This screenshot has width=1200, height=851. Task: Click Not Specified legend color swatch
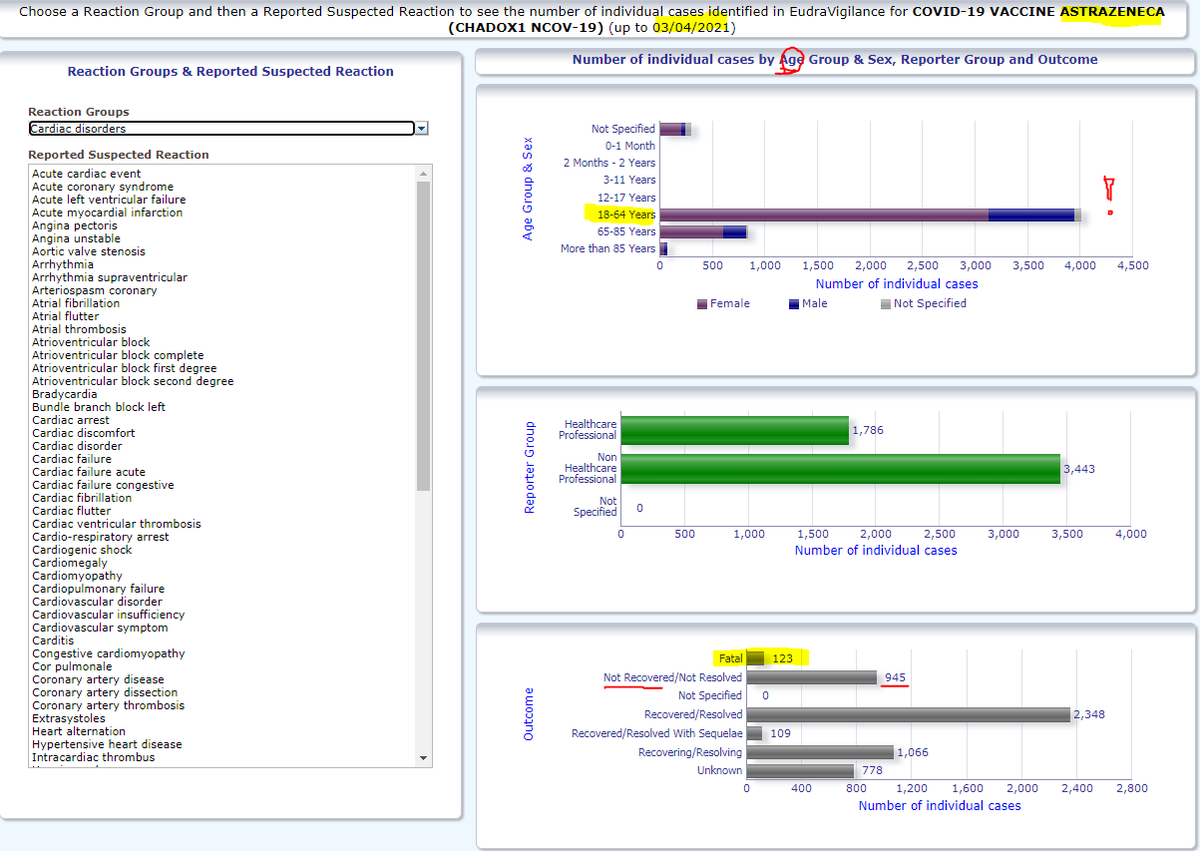coord(886,304)
